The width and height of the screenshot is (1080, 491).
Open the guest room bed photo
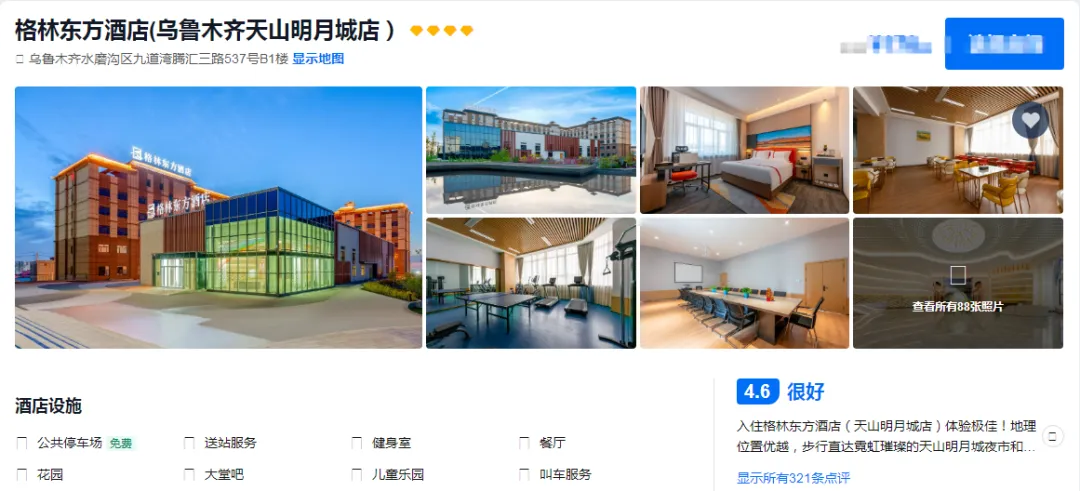(745, 150)
